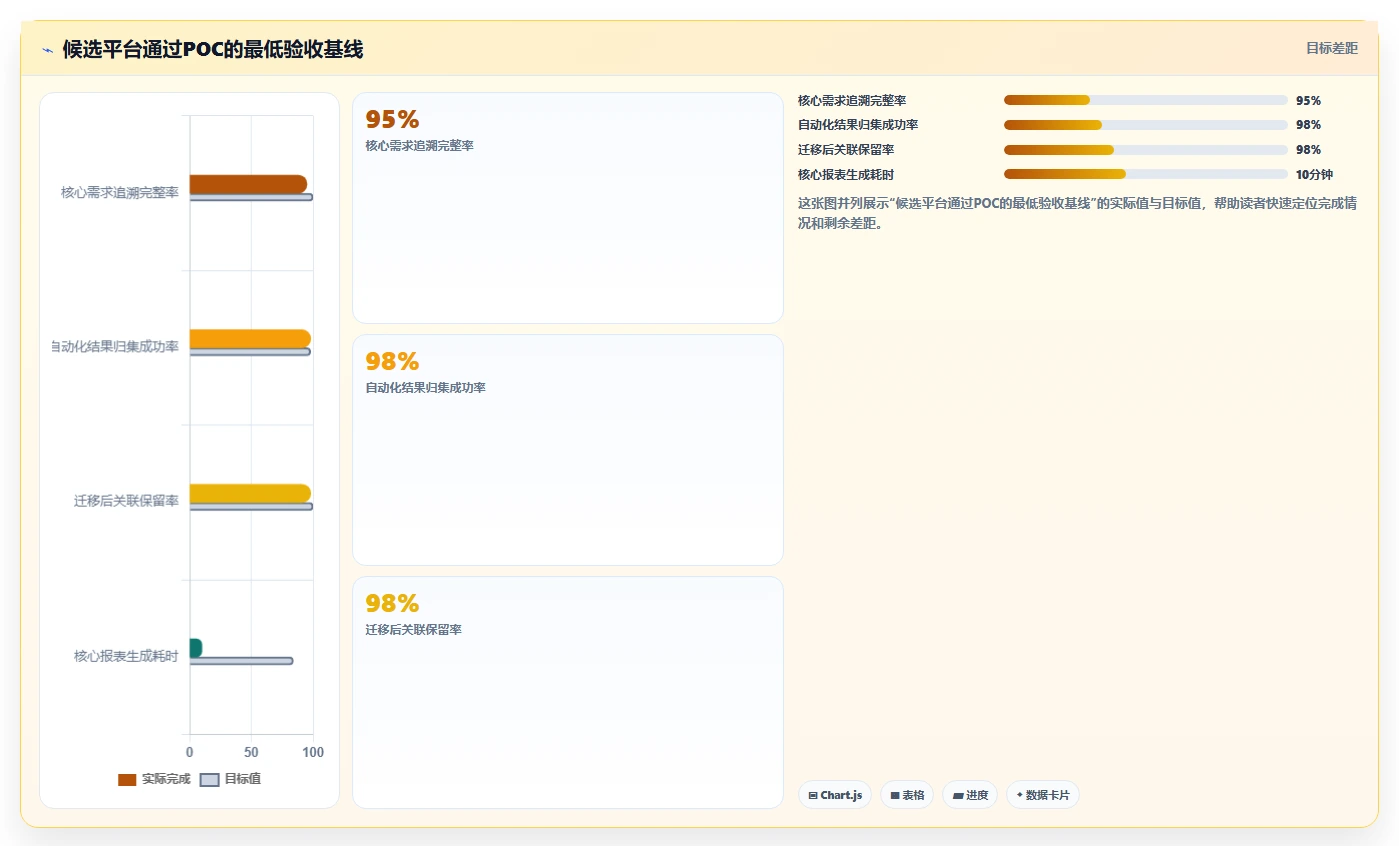
Task: Click the progress bar for 自动化结果归集成功率
Action: click(1146, 125)
